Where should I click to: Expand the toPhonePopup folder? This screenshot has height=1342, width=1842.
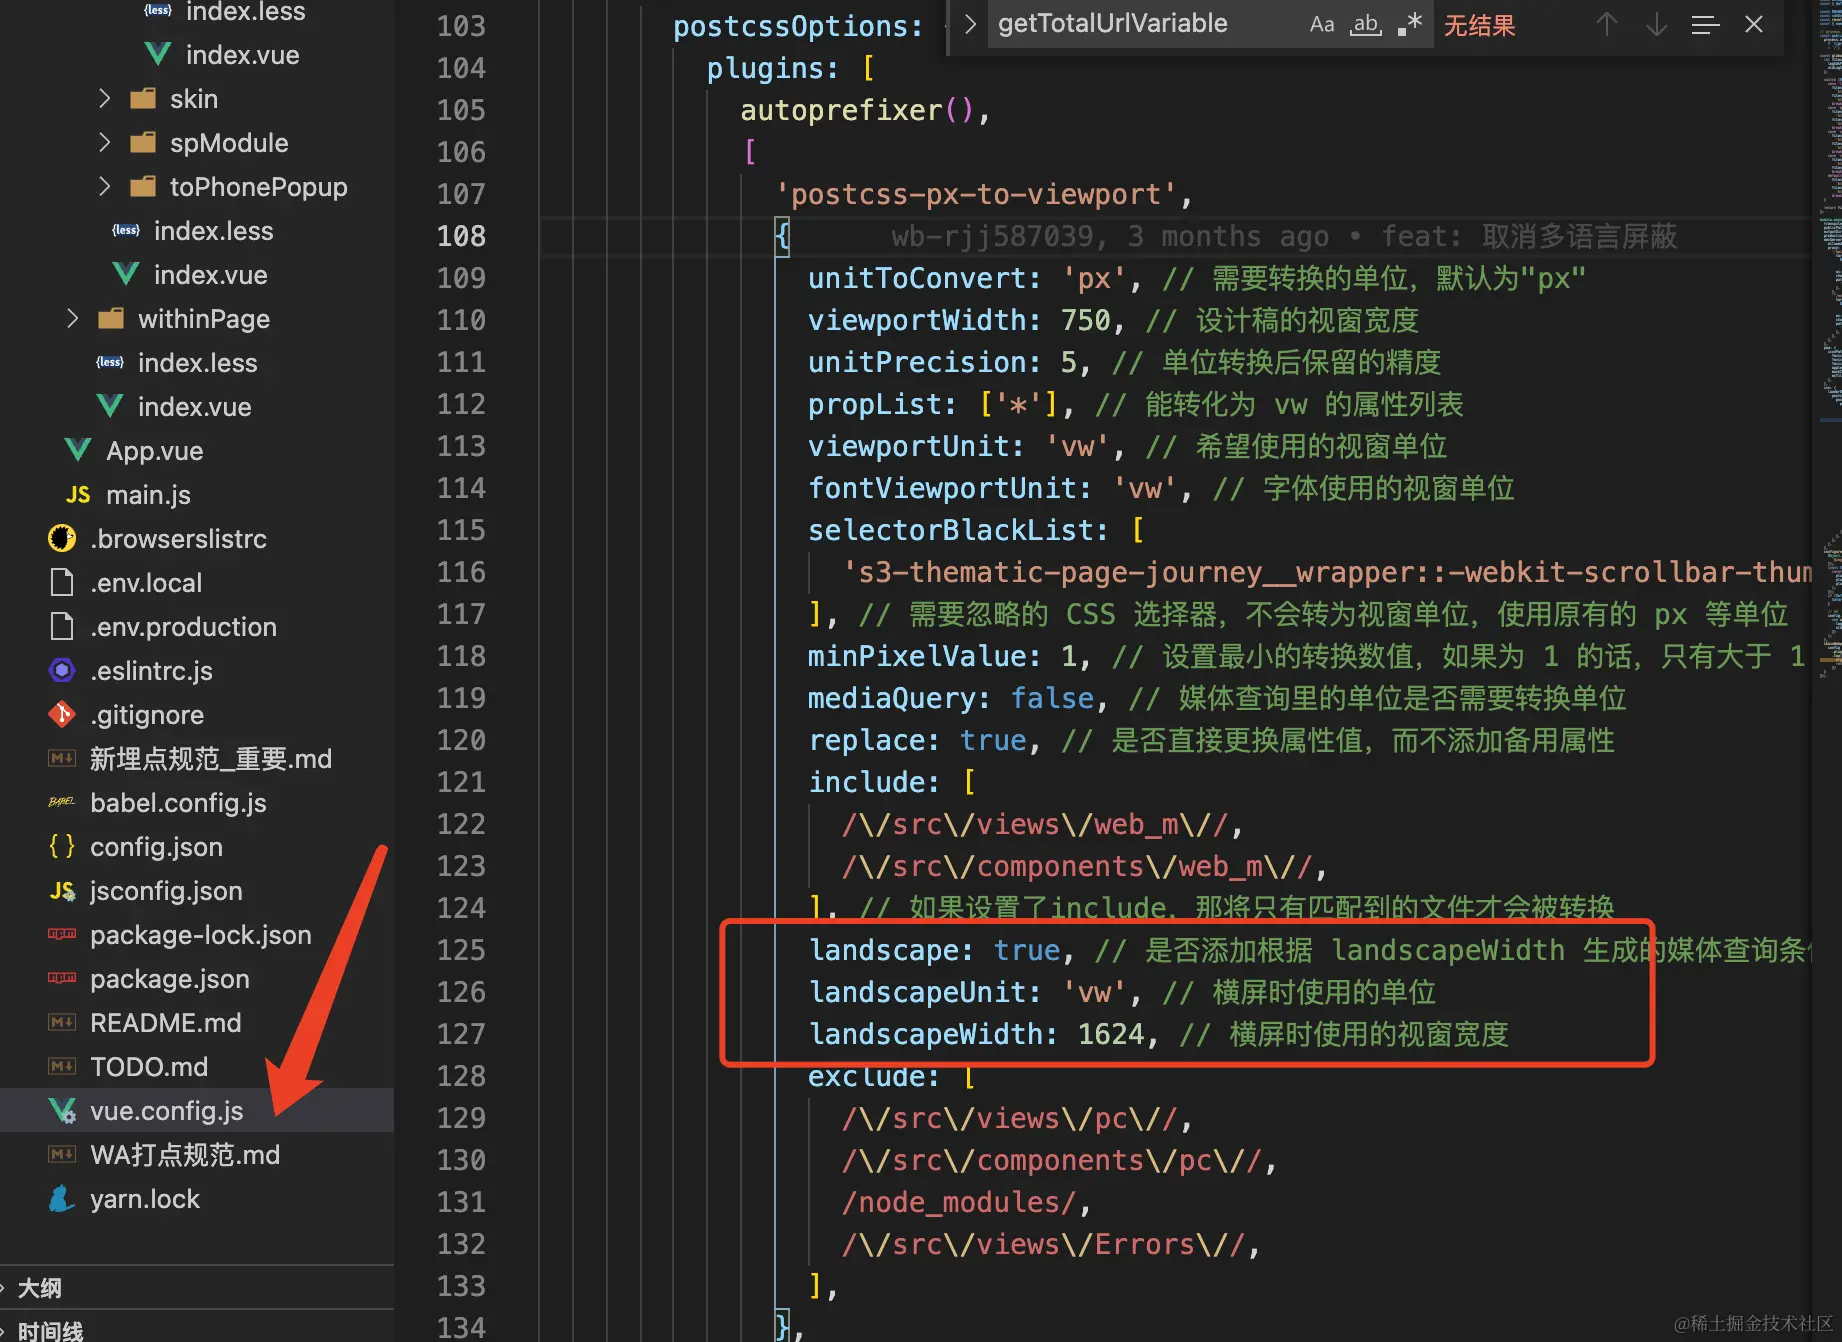click(104, 186)
